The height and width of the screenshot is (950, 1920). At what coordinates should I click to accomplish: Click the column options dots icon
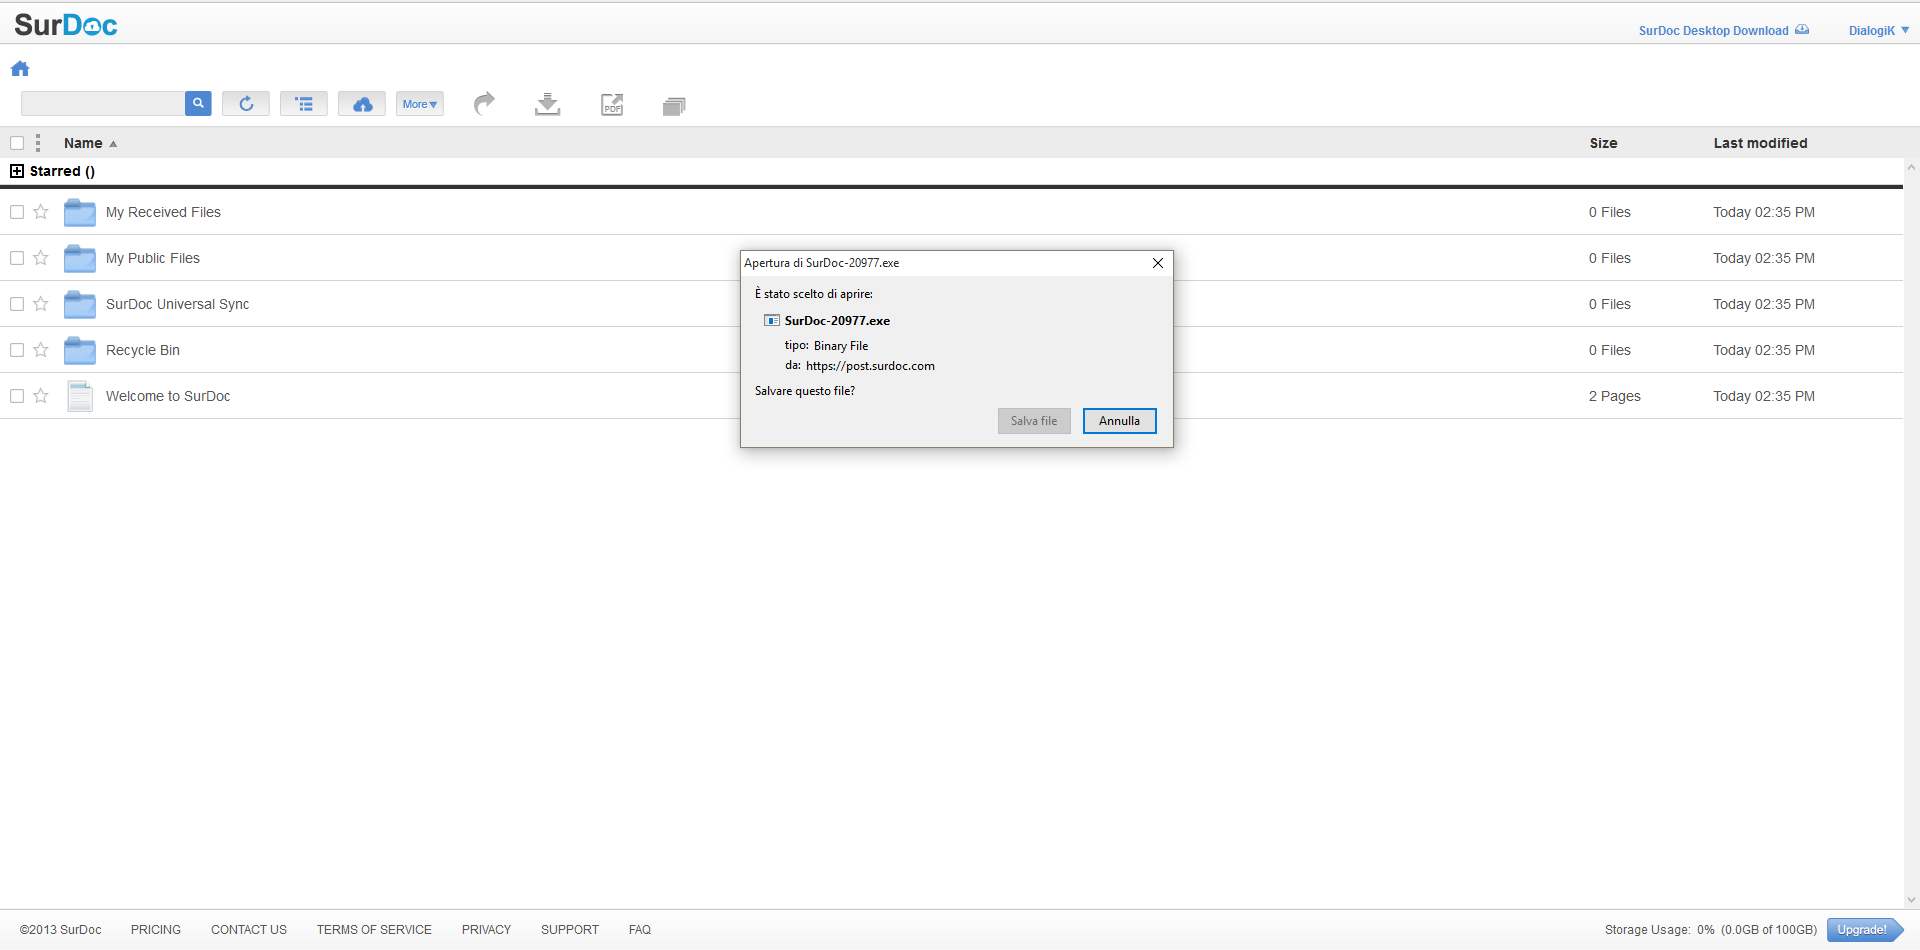[x=38, y=143]
